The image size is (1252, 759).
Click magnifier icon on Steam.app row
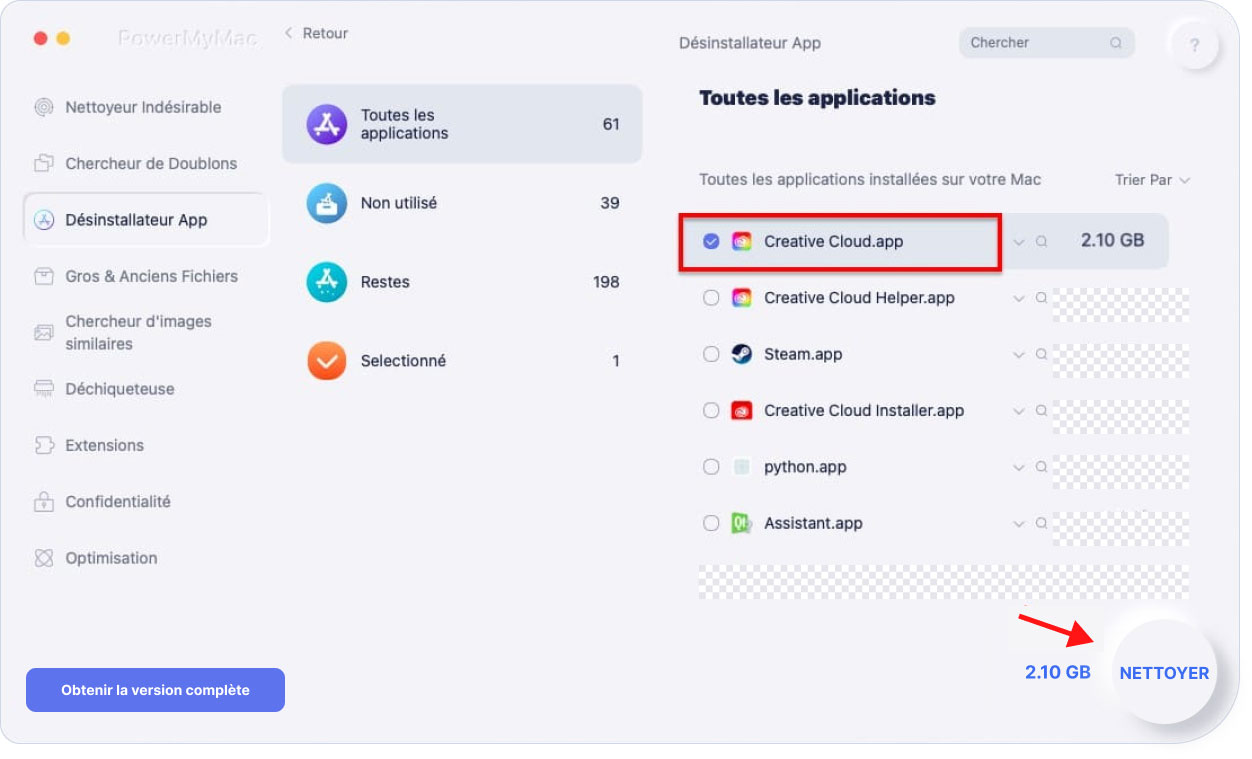pyautogui.click(x=1041, y=355)
